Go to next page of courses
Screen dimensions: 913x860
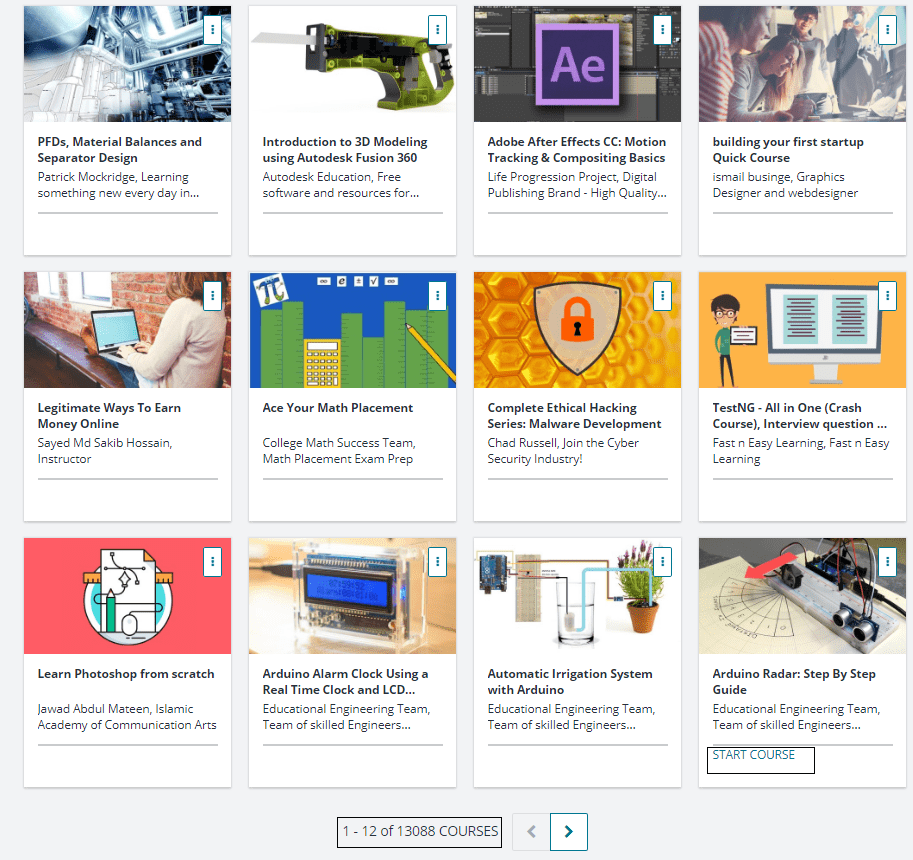pyautogui.click(x=569, y=832)
